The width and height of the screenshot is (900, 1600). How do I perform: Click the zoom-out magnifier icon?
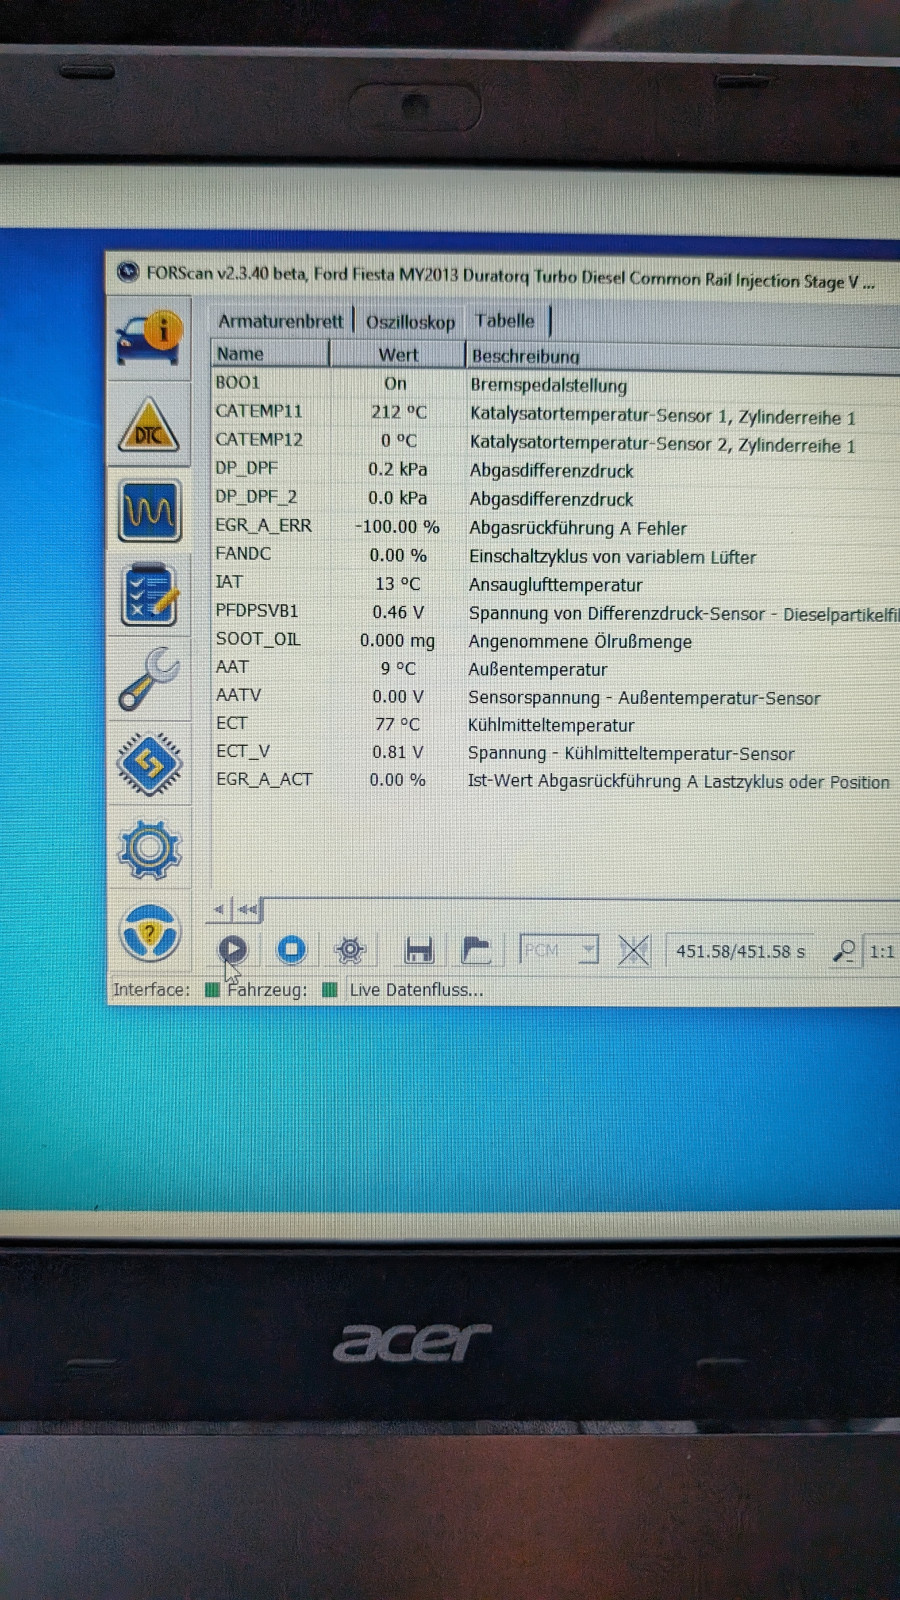[x=844, y=951]
